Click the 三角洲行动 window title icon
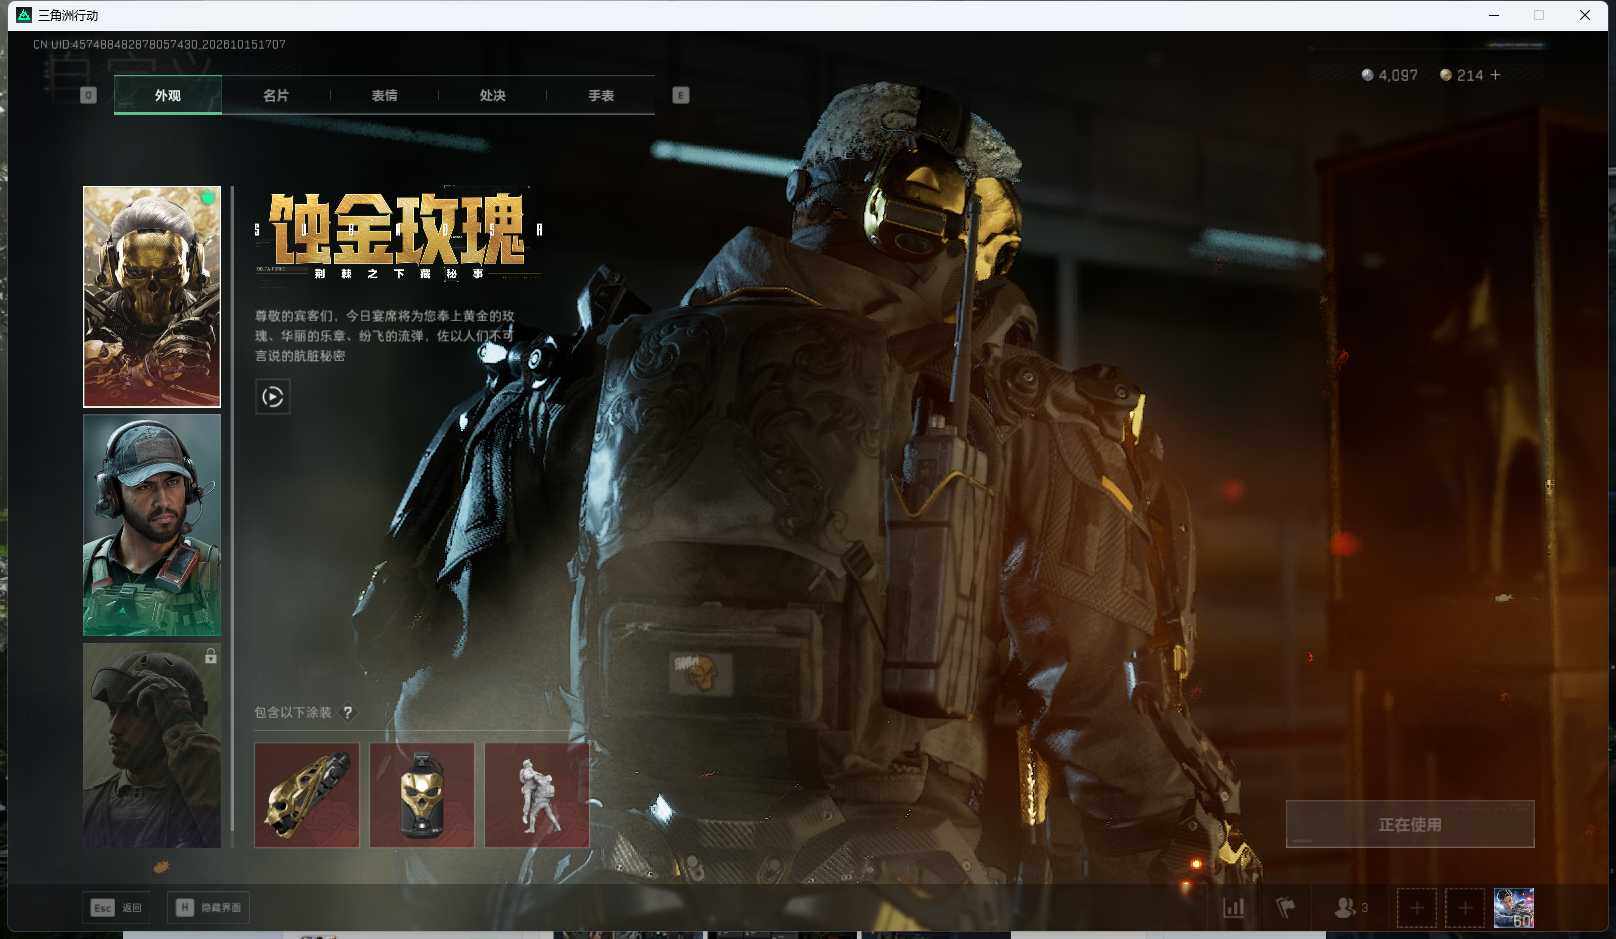1616x939 pixels. (x=24, y=15)
